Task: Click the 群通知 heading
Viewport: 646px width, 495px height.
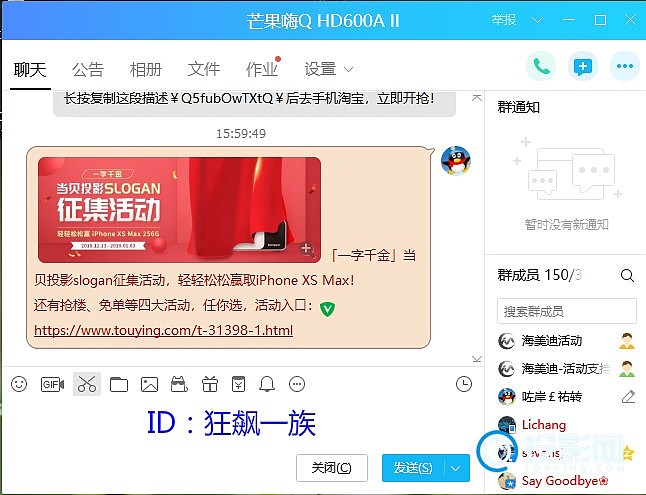Action: click(519, 107)
